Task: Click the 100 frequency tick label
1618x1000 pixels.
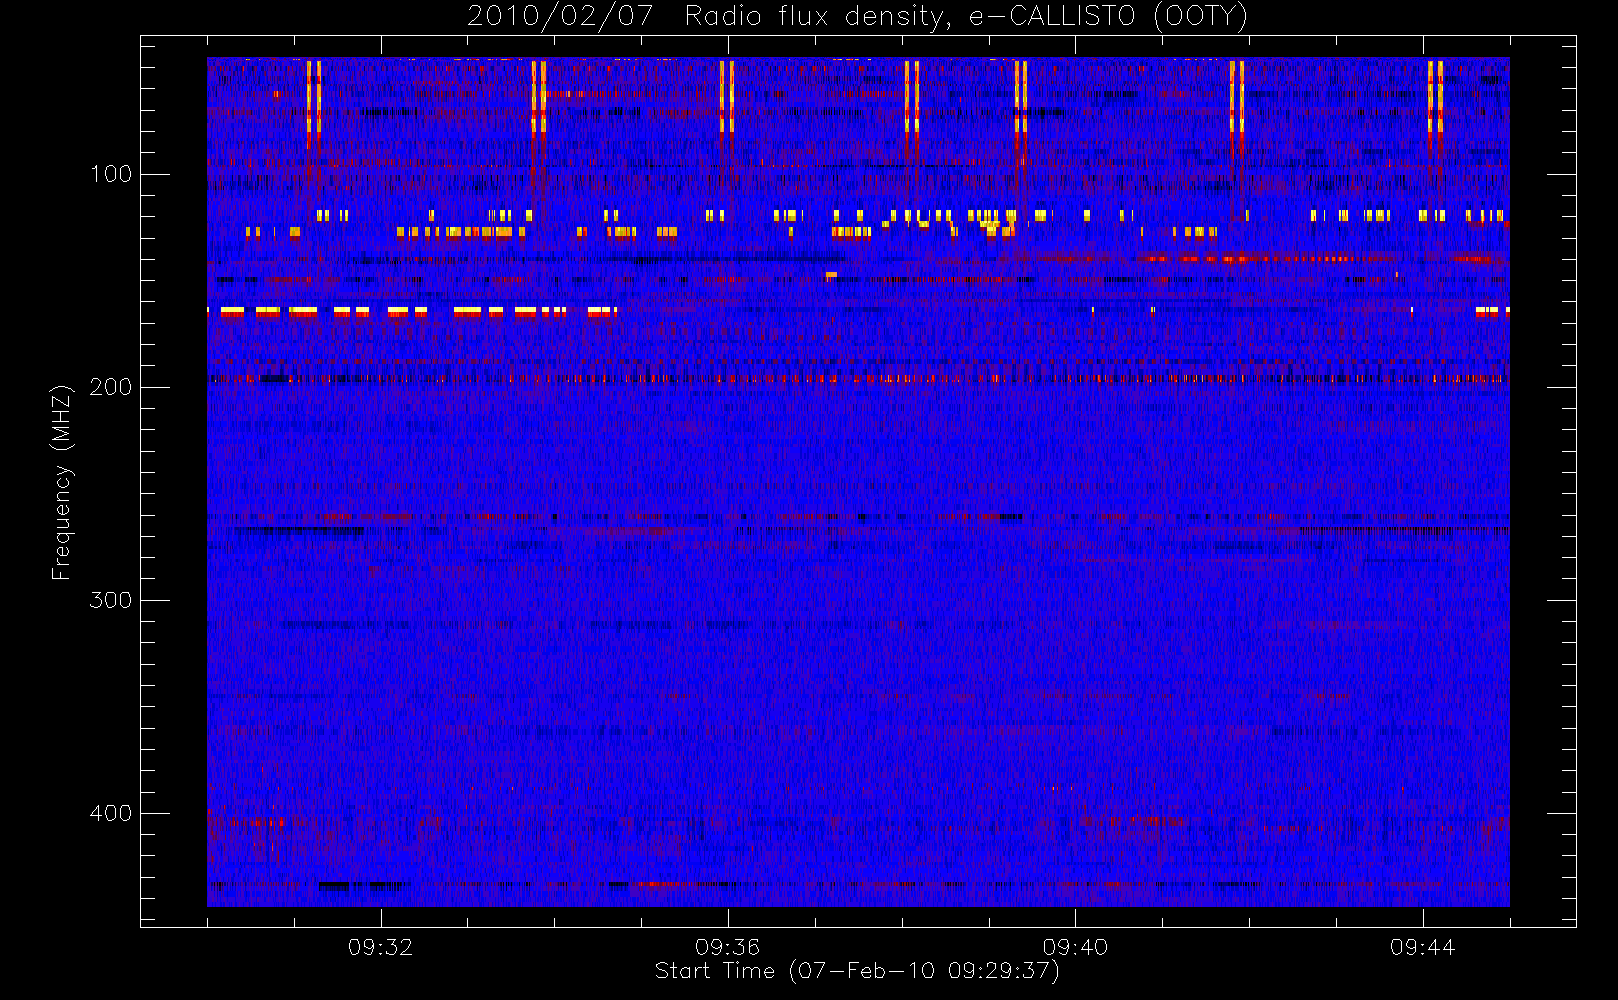Action: (111, 174)
